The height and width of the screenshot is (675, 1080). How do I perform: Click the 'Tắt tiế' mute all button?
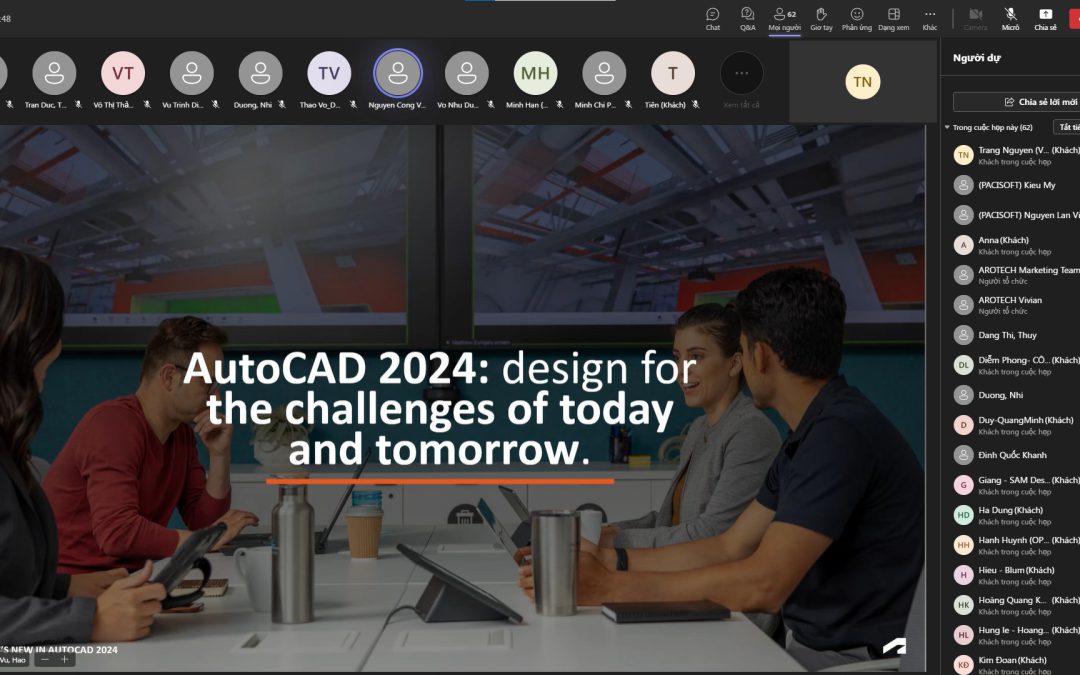(x=1067, y=127)
